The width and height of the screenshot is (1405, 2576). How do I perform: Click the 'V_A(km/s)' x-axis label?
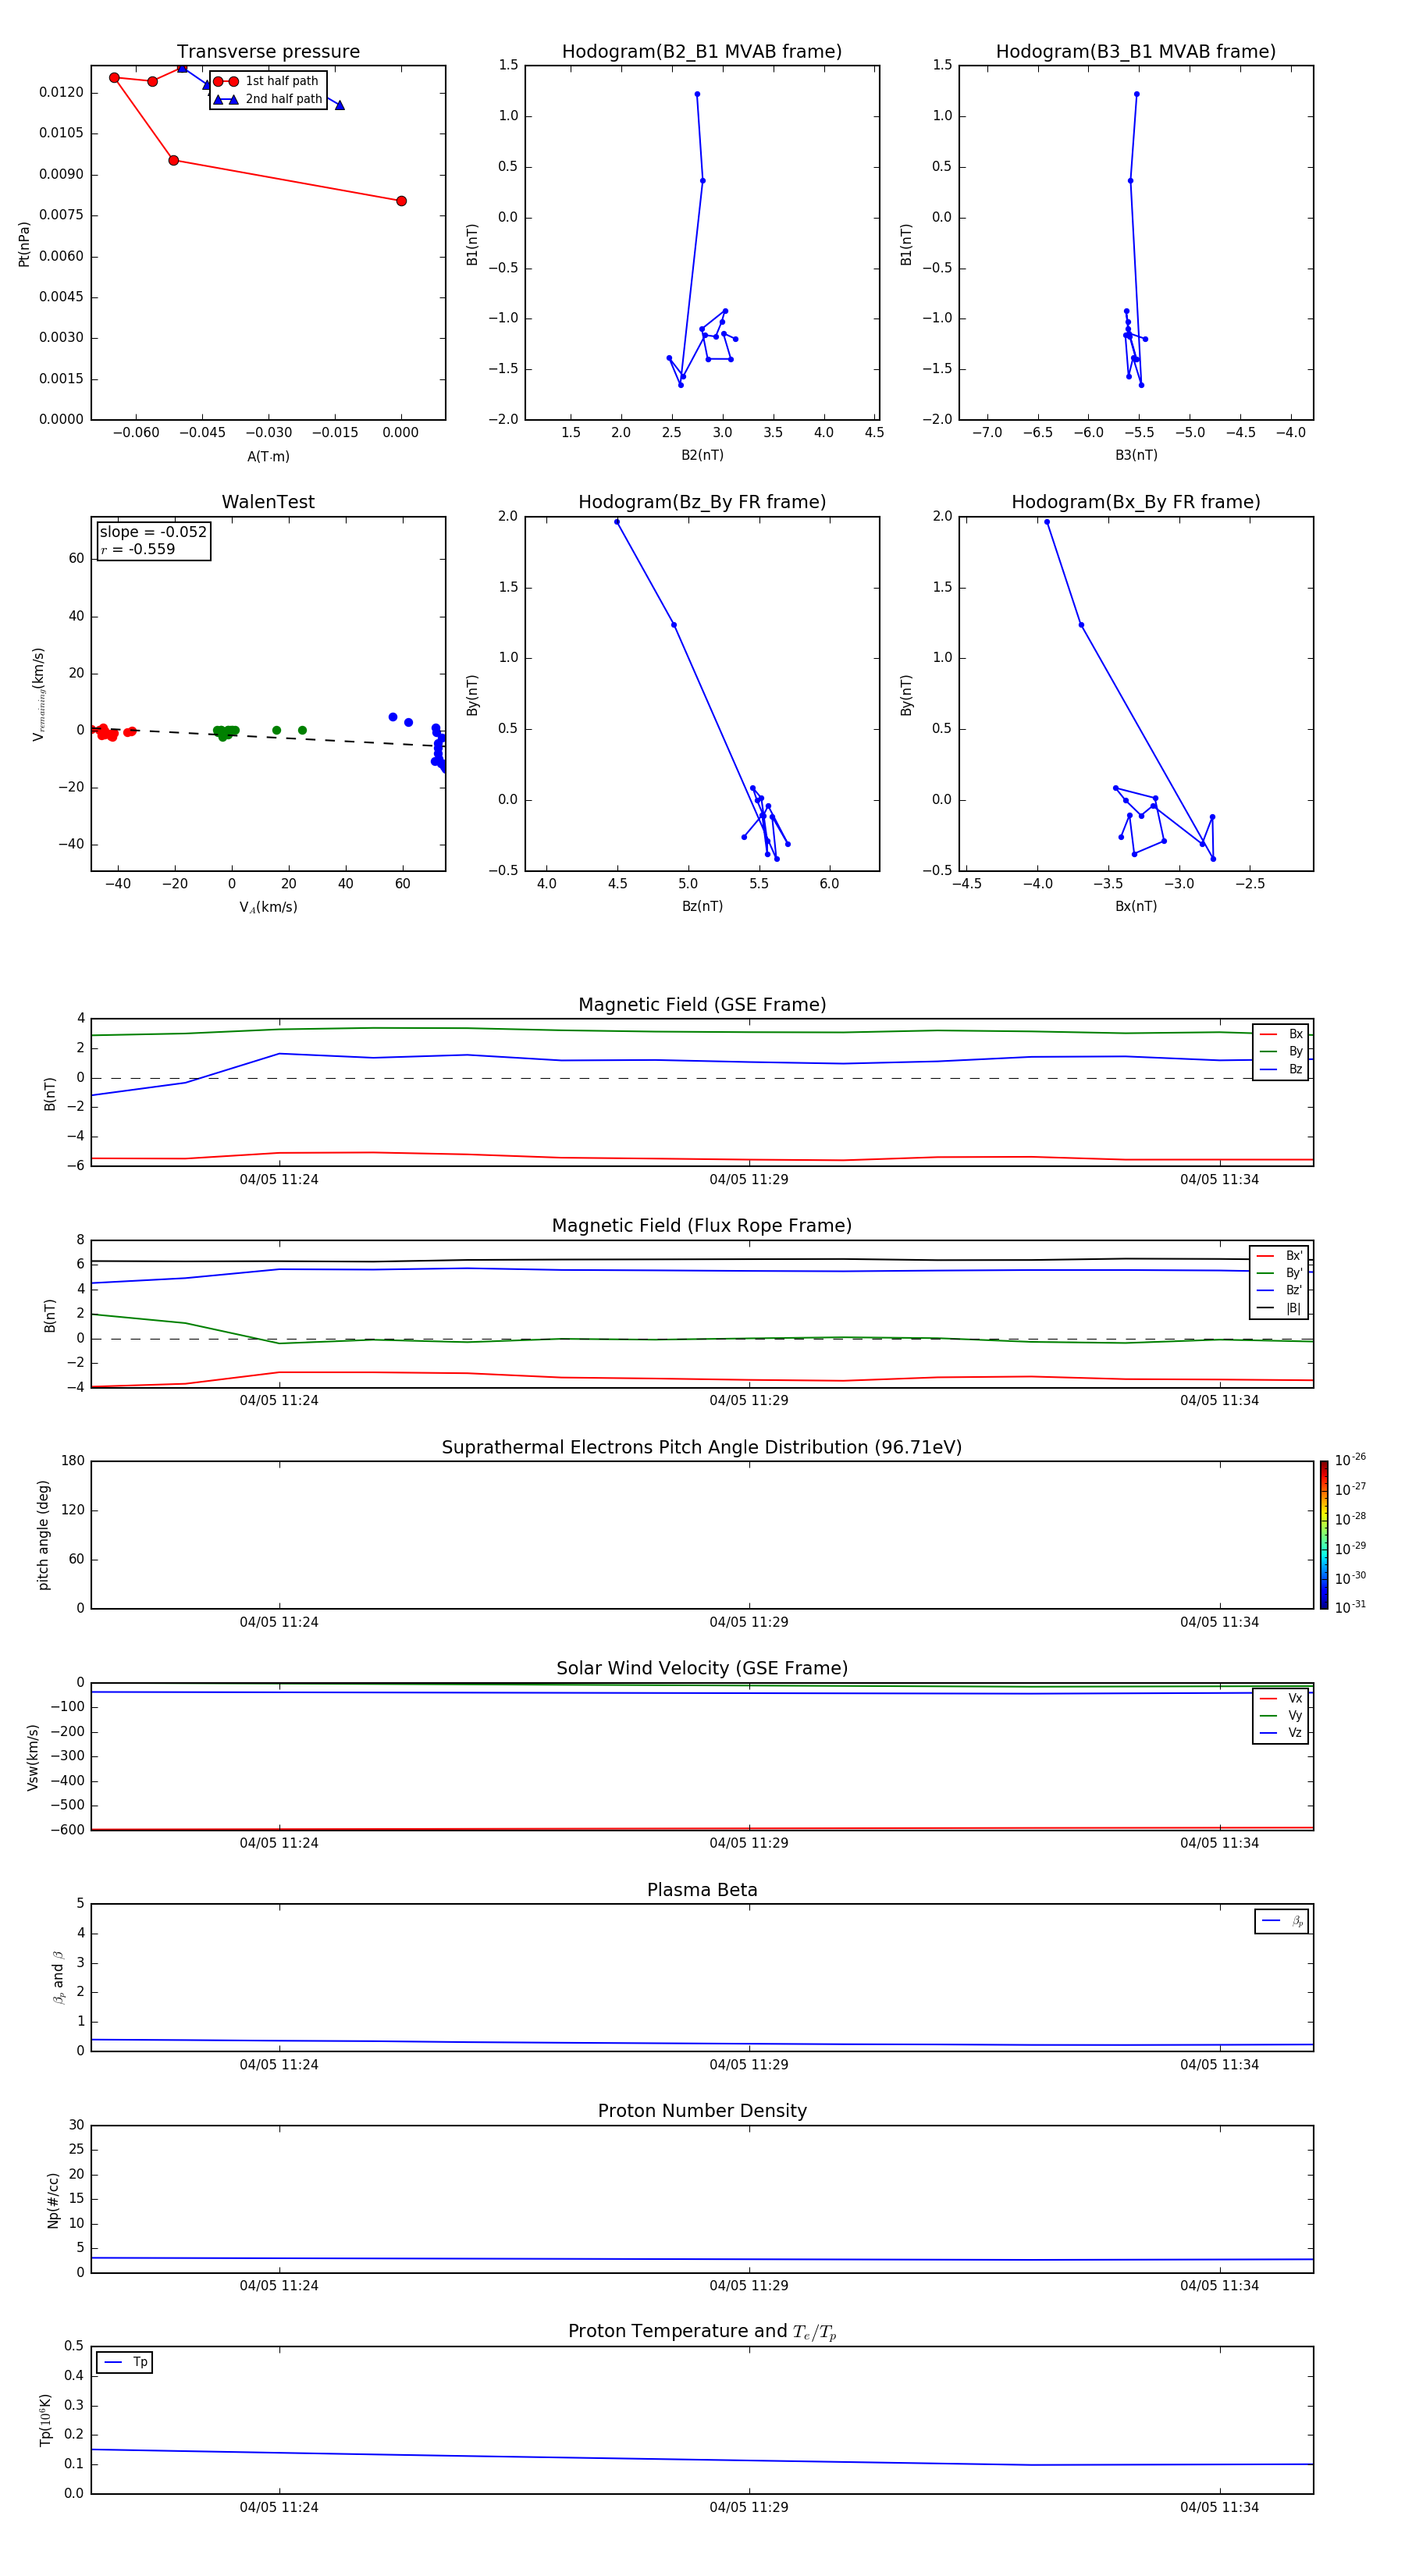pyautogui.click(x=268, y=907)
